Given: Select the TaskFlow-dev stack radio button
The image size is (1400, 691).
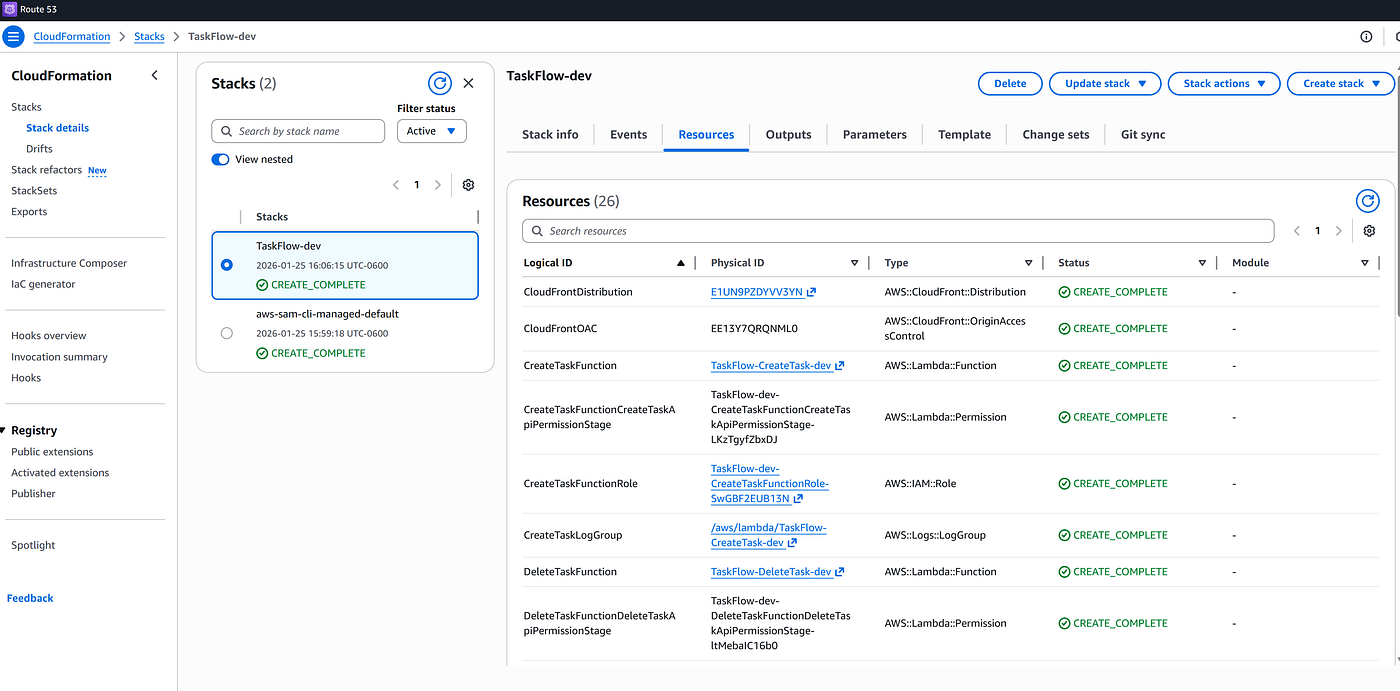Looking at the screenshot, I should 227,265.
